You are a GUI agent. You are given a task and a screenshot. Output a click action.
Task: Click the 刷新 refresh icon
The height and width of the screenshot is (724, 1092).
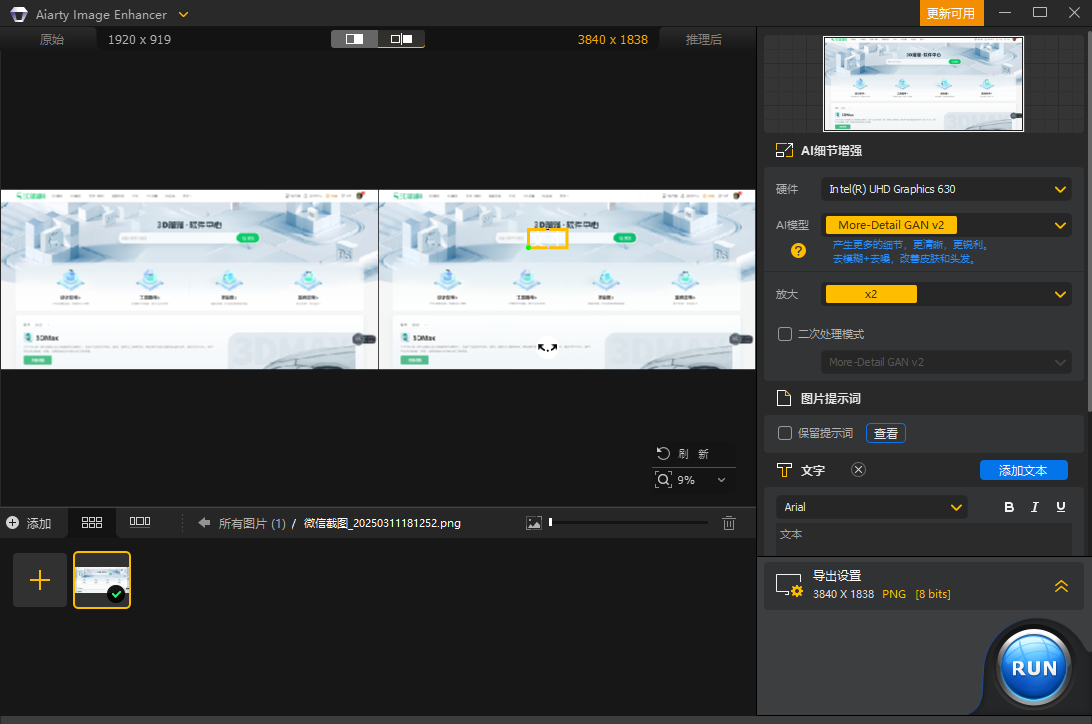[x=663, y=454]
